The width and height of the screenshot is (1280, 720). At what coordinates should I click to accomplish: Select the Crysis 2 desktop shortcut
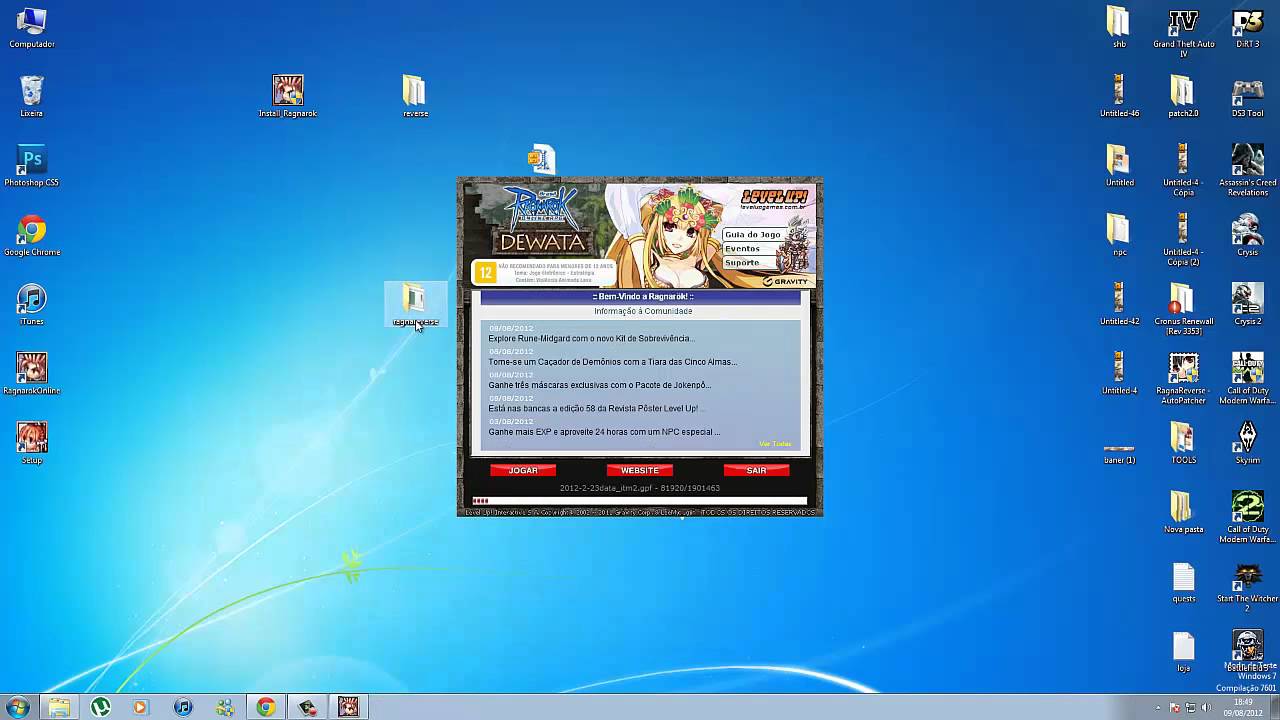point(1247,305)
